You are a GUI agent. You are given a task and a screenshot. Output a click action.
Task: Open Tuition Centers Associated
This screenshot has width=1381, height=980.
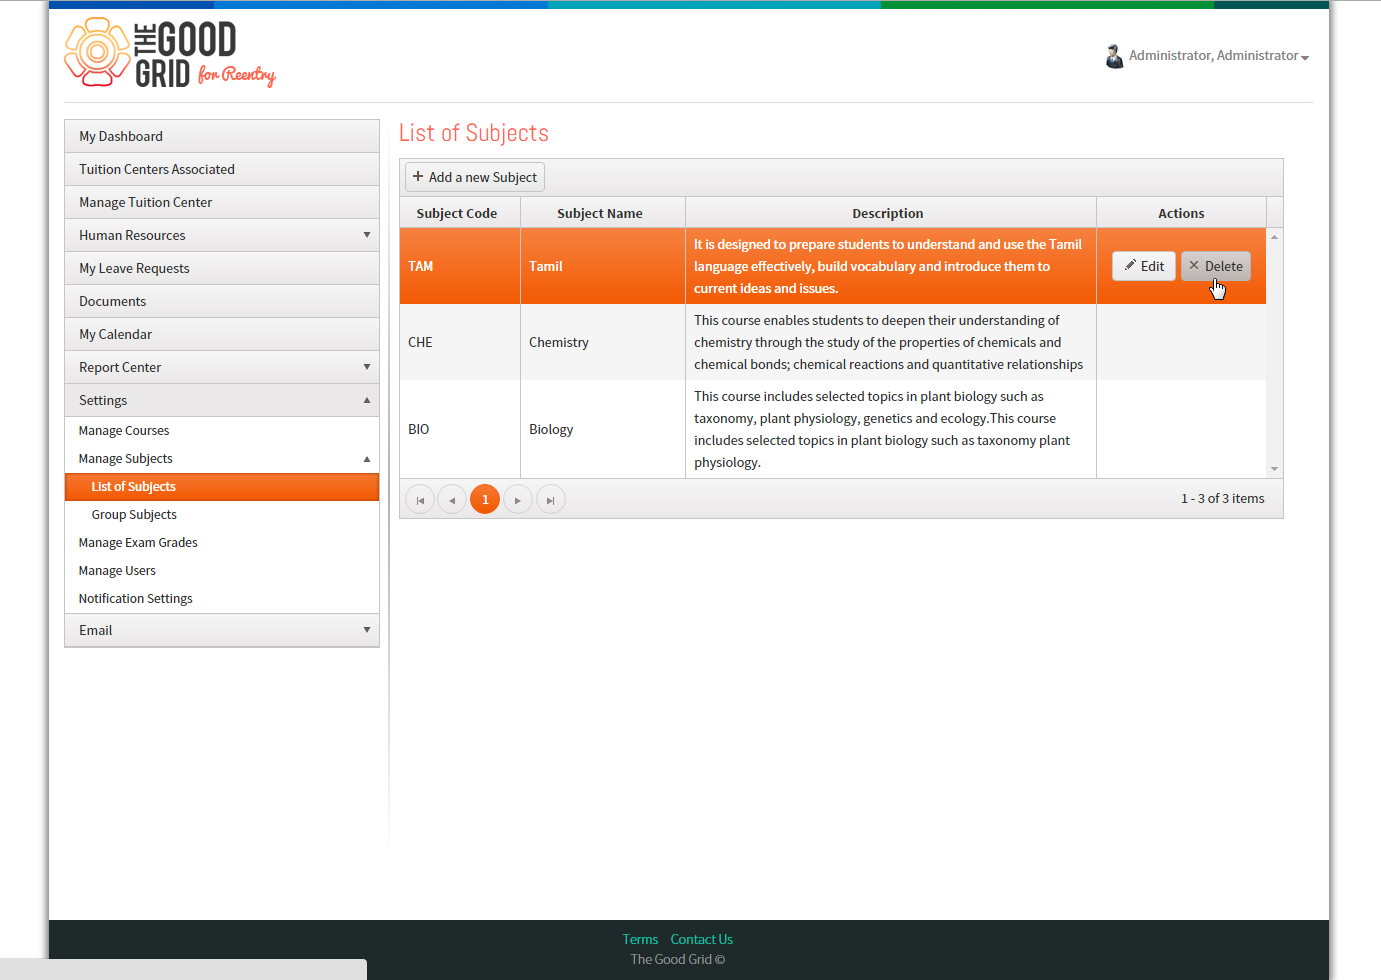click(x=222, y=169)
